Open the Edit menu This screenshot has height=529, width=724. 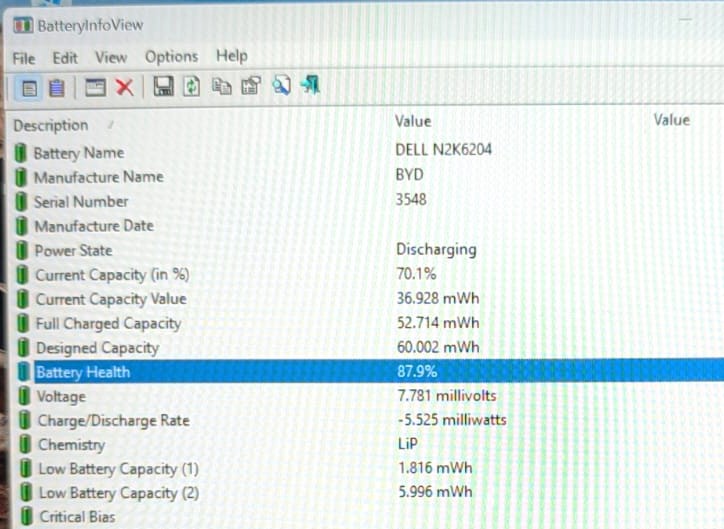[65, 58]
